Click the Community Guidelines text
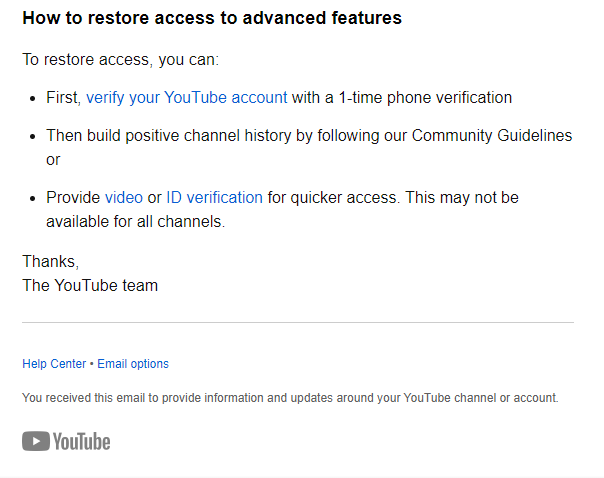604x478 pixels. pyautogui.click(x=492, y=136)
